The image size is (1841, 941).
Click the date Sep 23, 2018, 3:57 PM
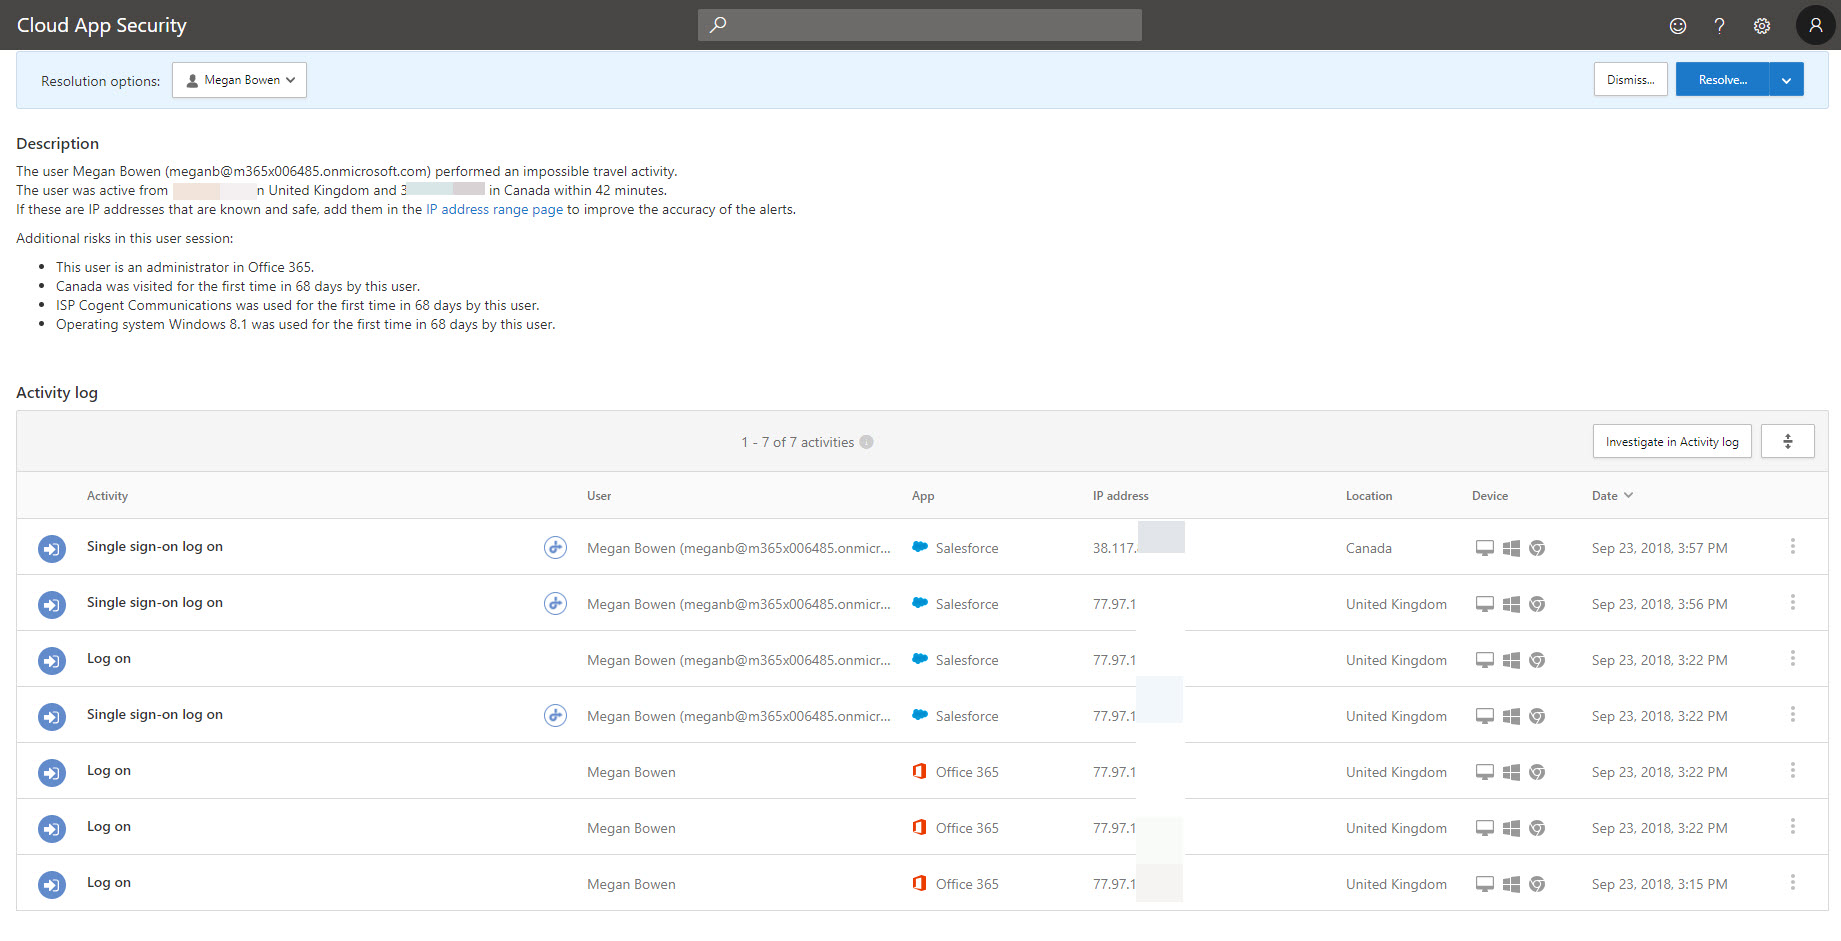1660,548
